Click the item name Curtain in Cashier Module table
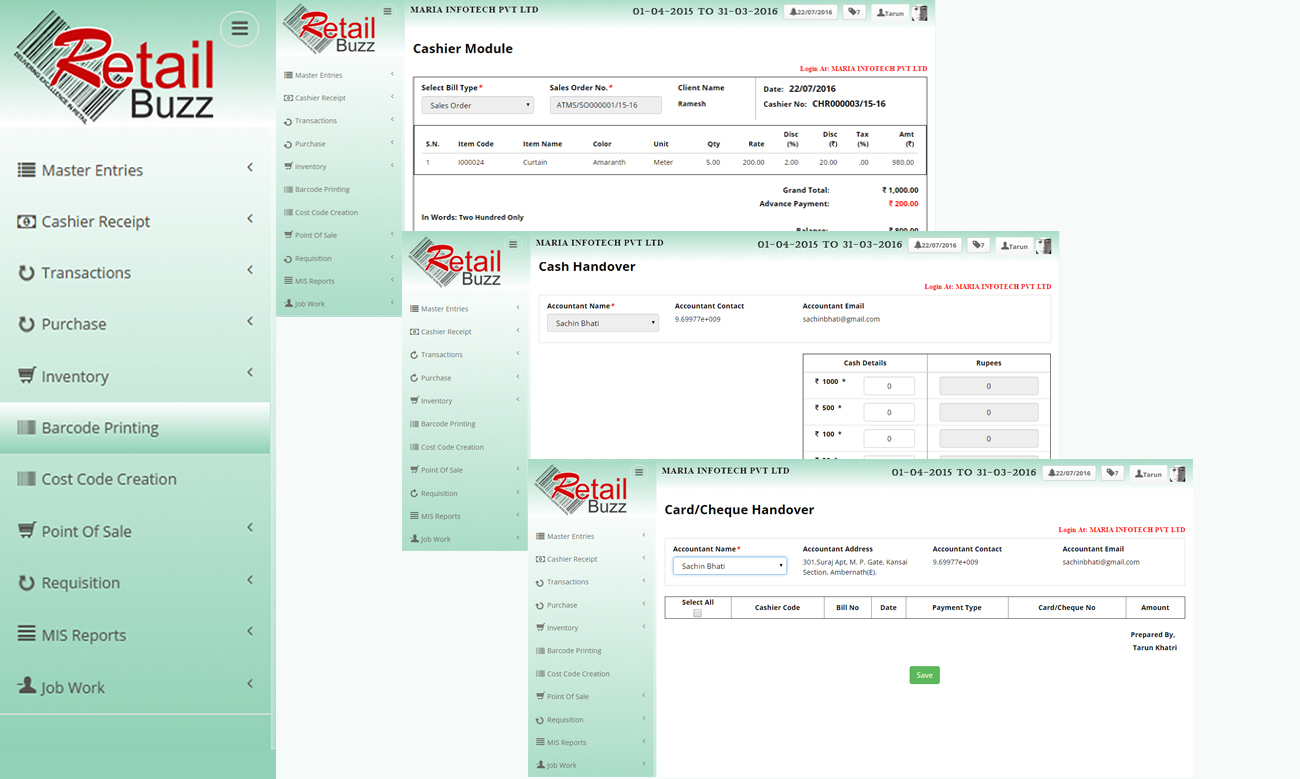 point(535,162)
